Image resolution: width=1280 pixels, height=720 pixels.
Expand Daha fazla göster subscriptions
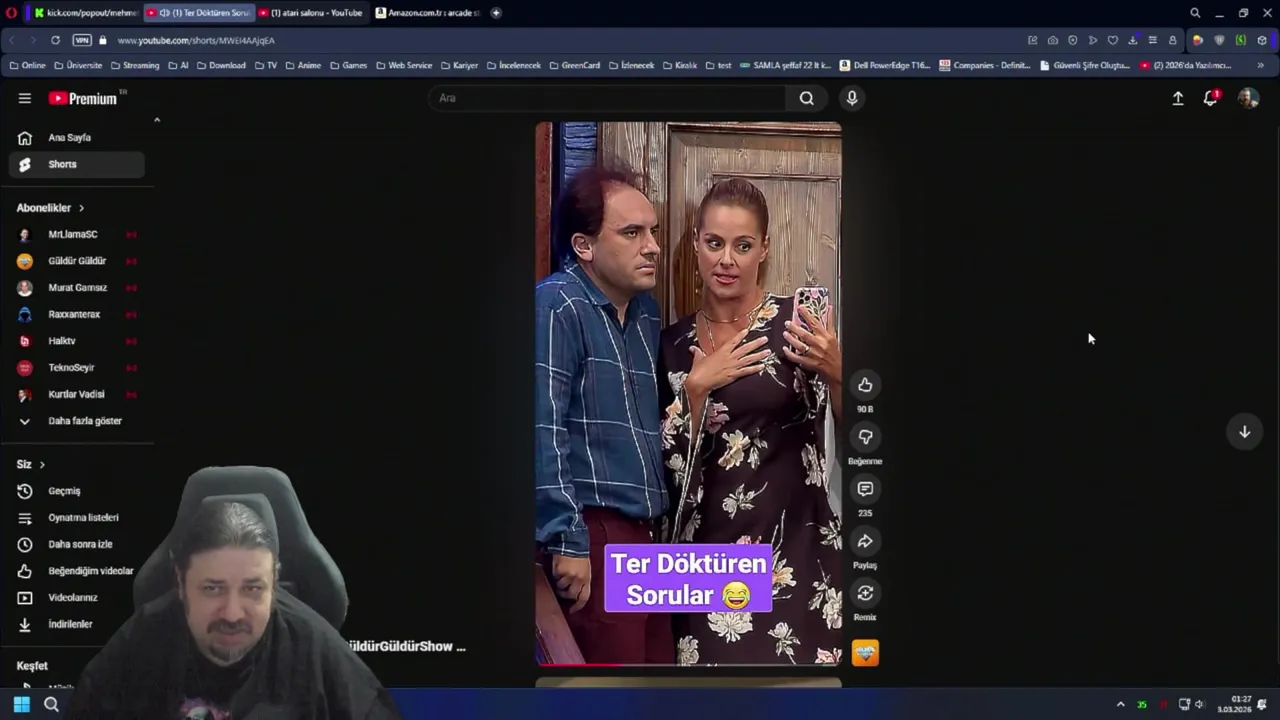coord(77,421)
